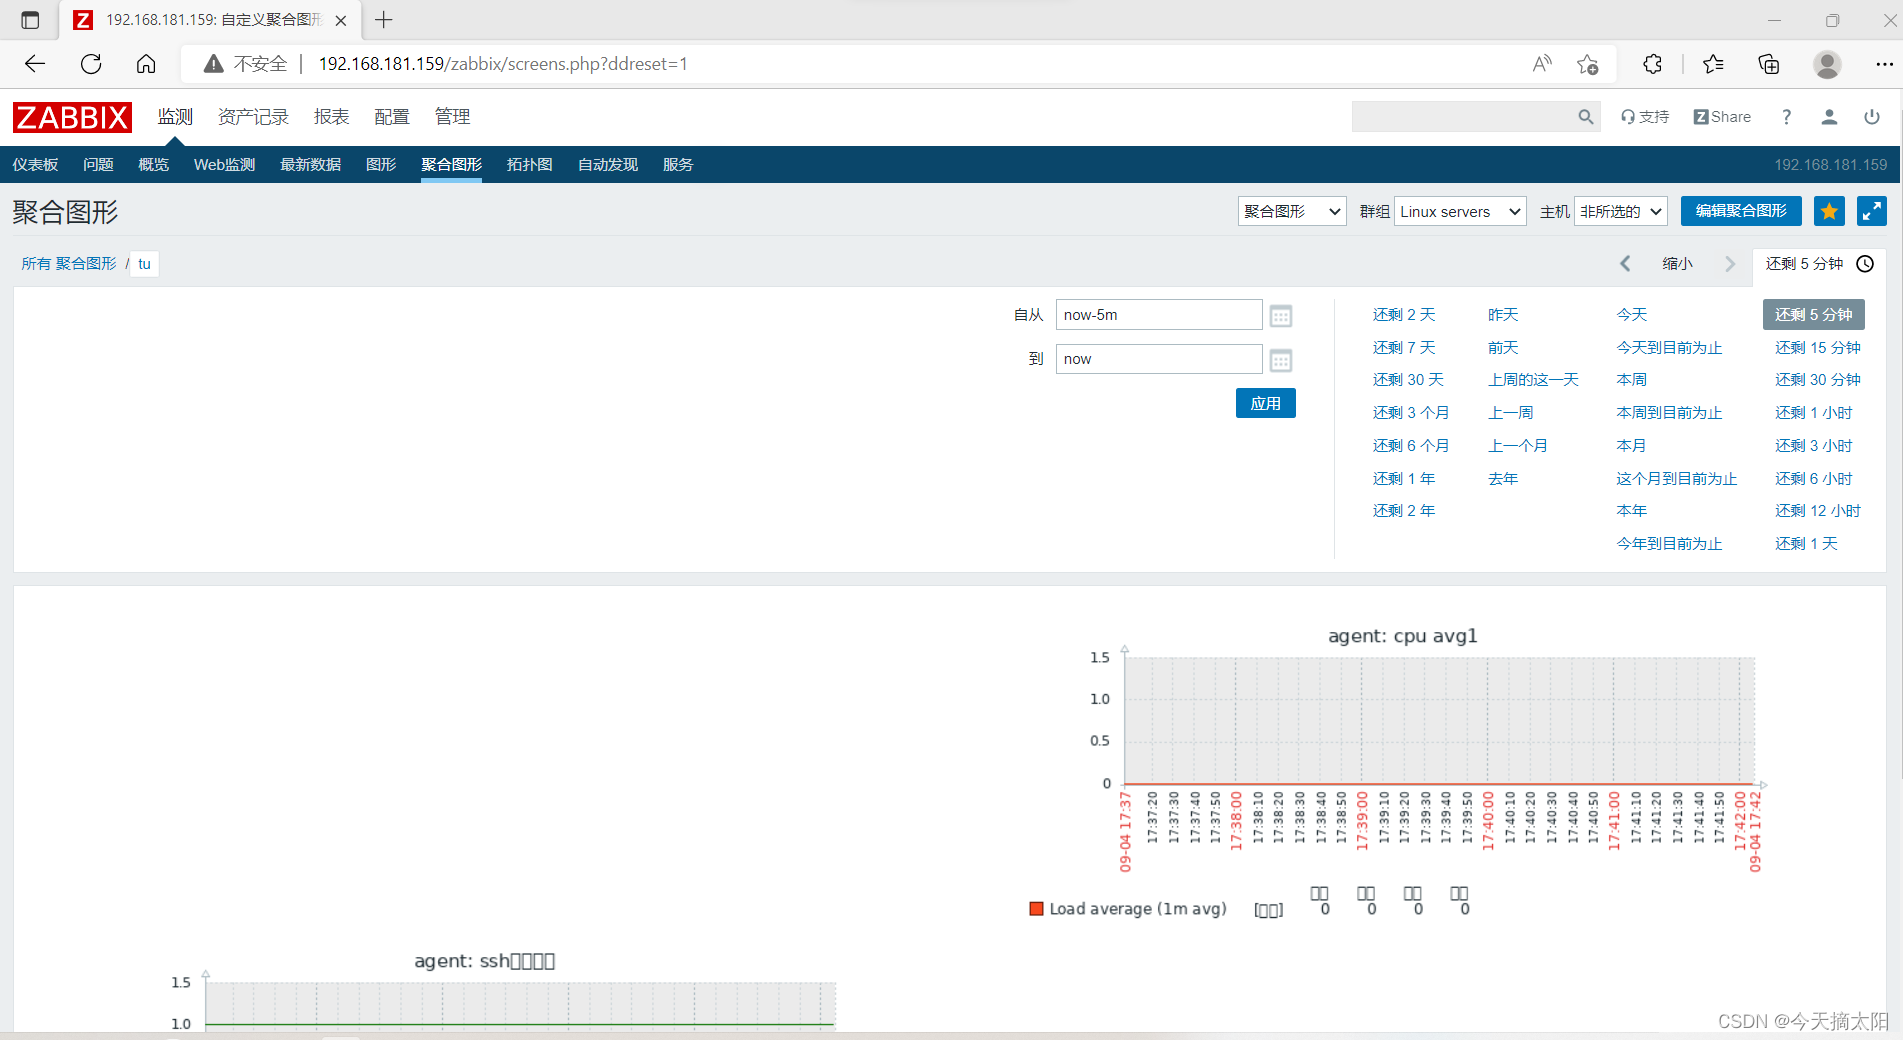The height and width of the screenshot is (1040, 1903).
Task: Click the logout power icon
Action: click(1872, 117)
